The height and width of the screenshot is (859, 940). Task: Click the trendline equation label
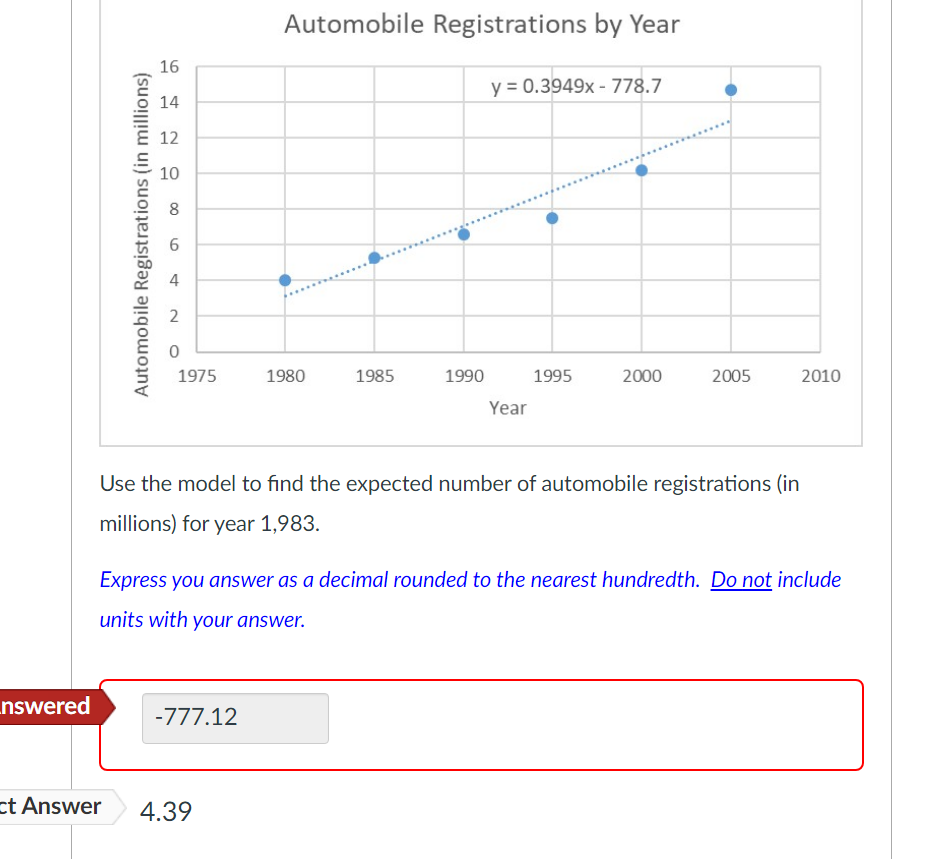point(576,86)
